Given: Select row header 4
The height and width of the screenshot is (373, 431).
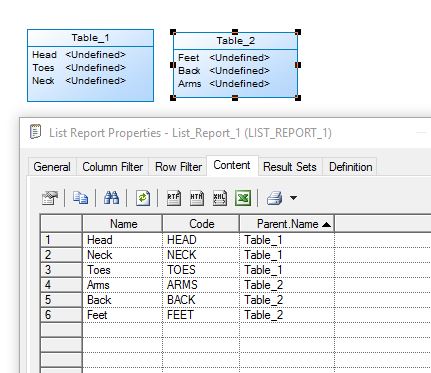Looking at the screenshot, I should pos(61,285).
